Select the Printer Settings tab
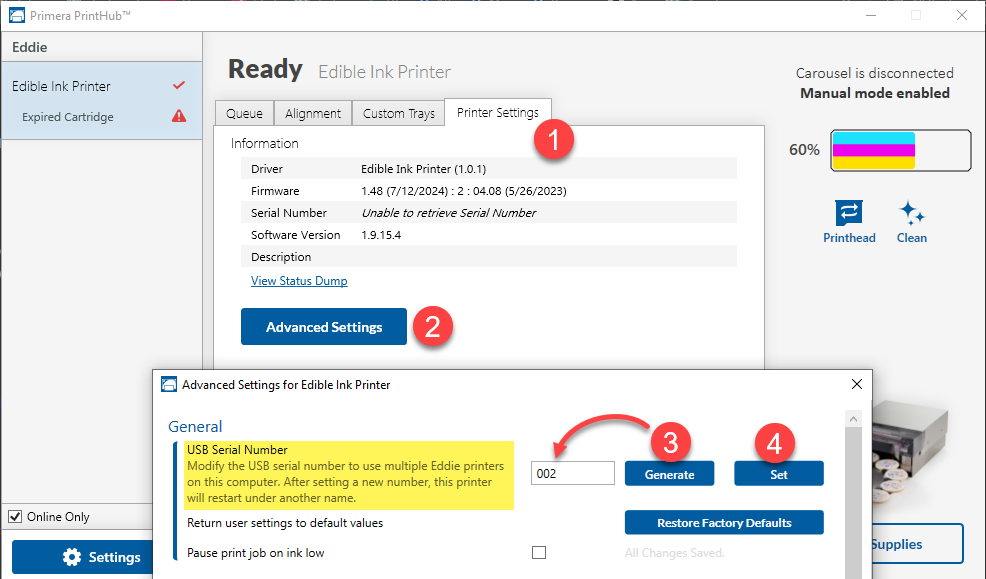The image size is (986, 579). tap(497, 113)
